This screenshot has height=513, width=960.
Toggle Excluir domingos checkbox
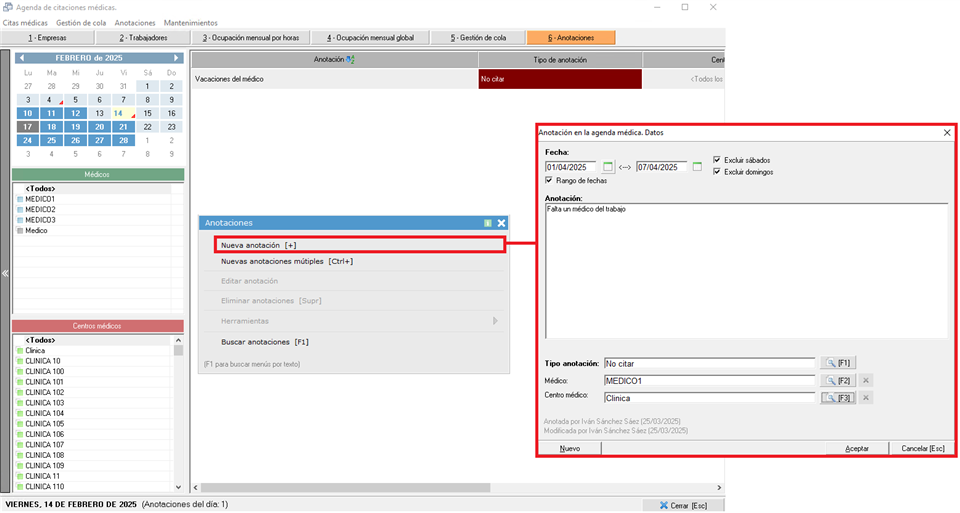tap(717, 172)
